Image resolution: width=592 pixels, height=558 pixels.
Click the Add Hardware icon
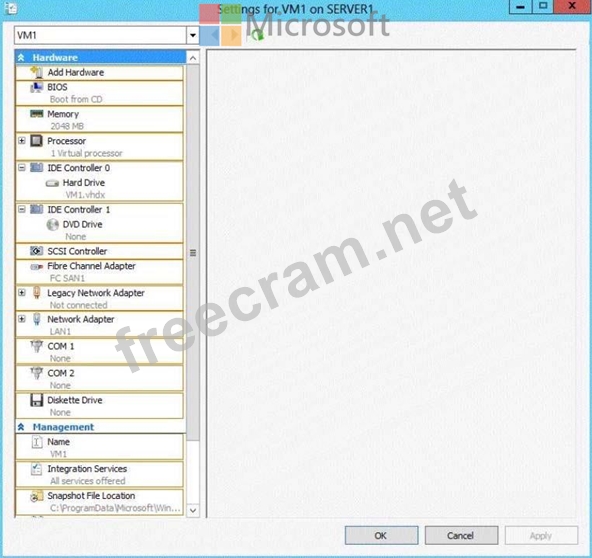tap(37, 72)
